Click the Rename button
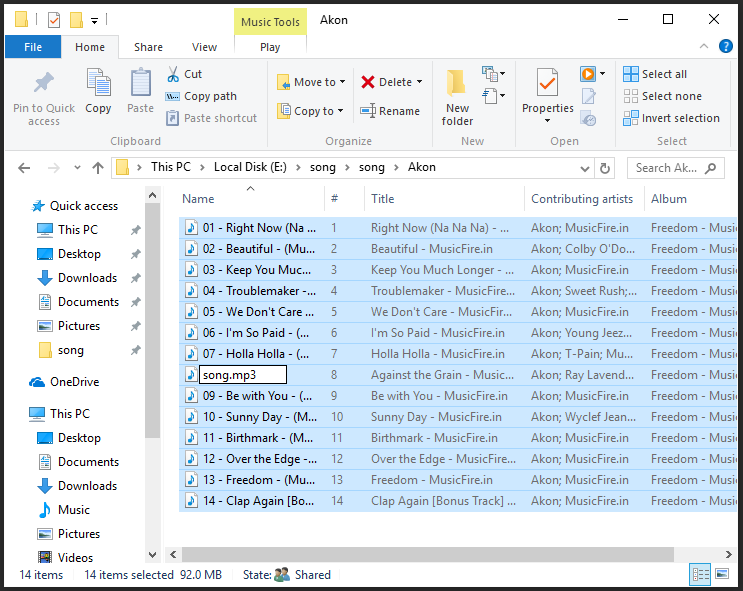 click(x=390, y=111)
